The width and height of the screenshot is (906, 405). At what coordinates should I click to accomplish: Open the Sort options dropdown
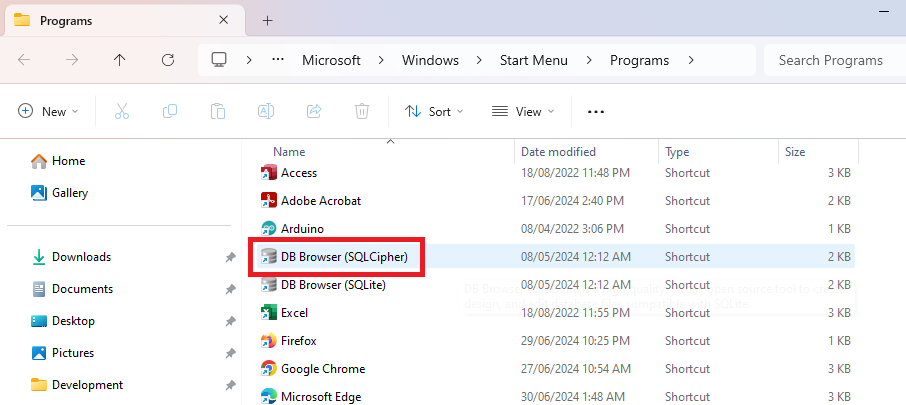coord(434,112)
